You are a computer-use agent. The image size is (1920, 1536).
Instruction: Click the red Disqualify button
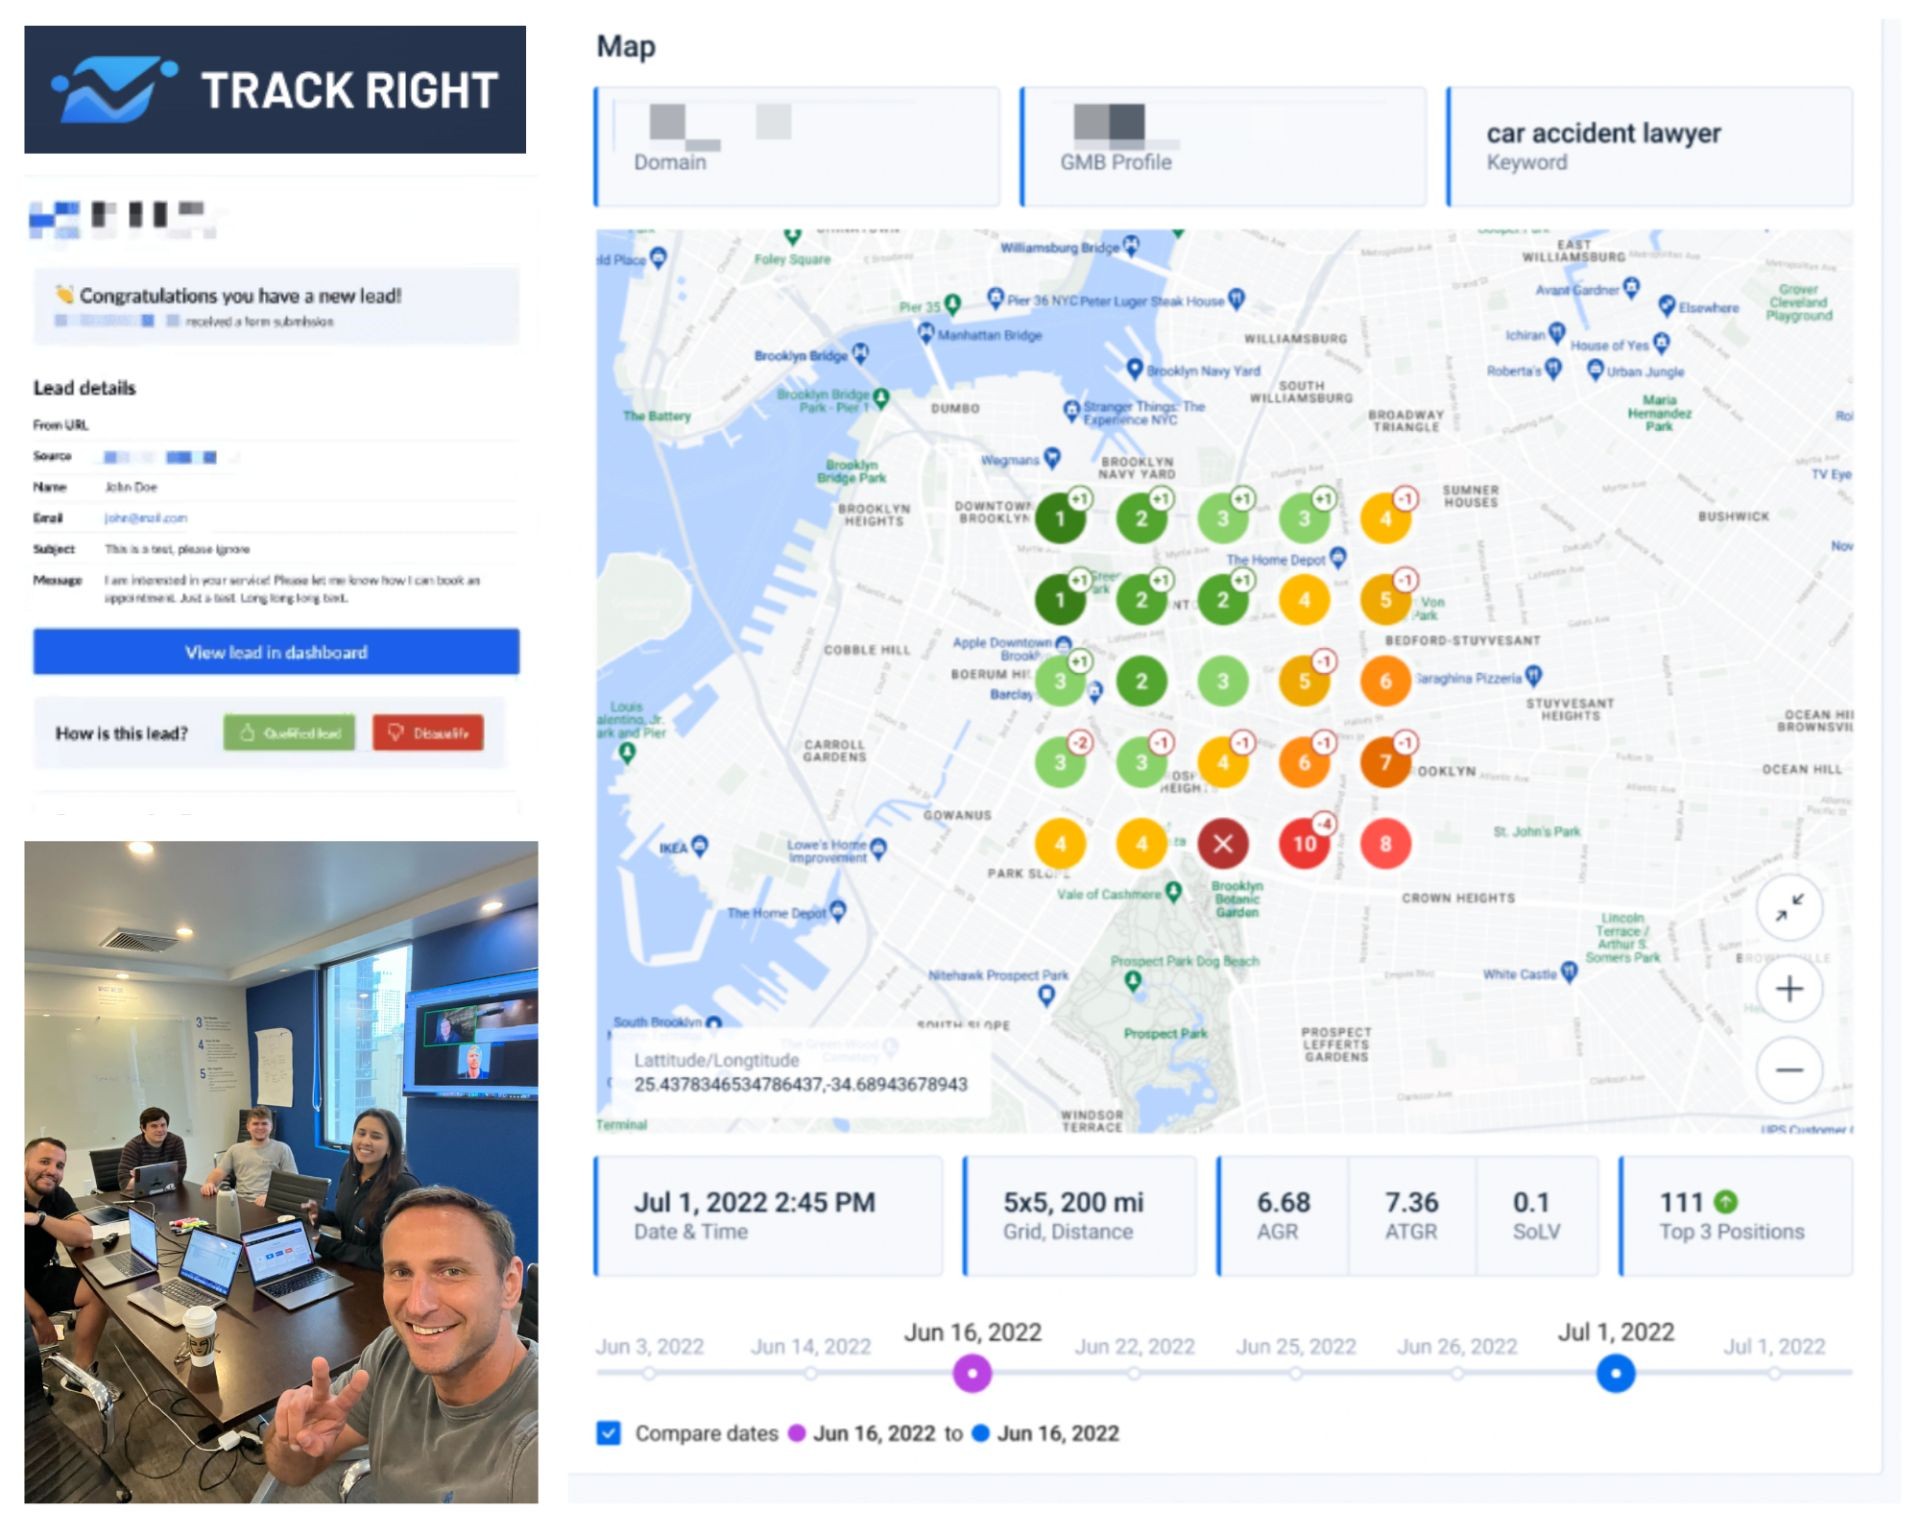pos(428,733)
